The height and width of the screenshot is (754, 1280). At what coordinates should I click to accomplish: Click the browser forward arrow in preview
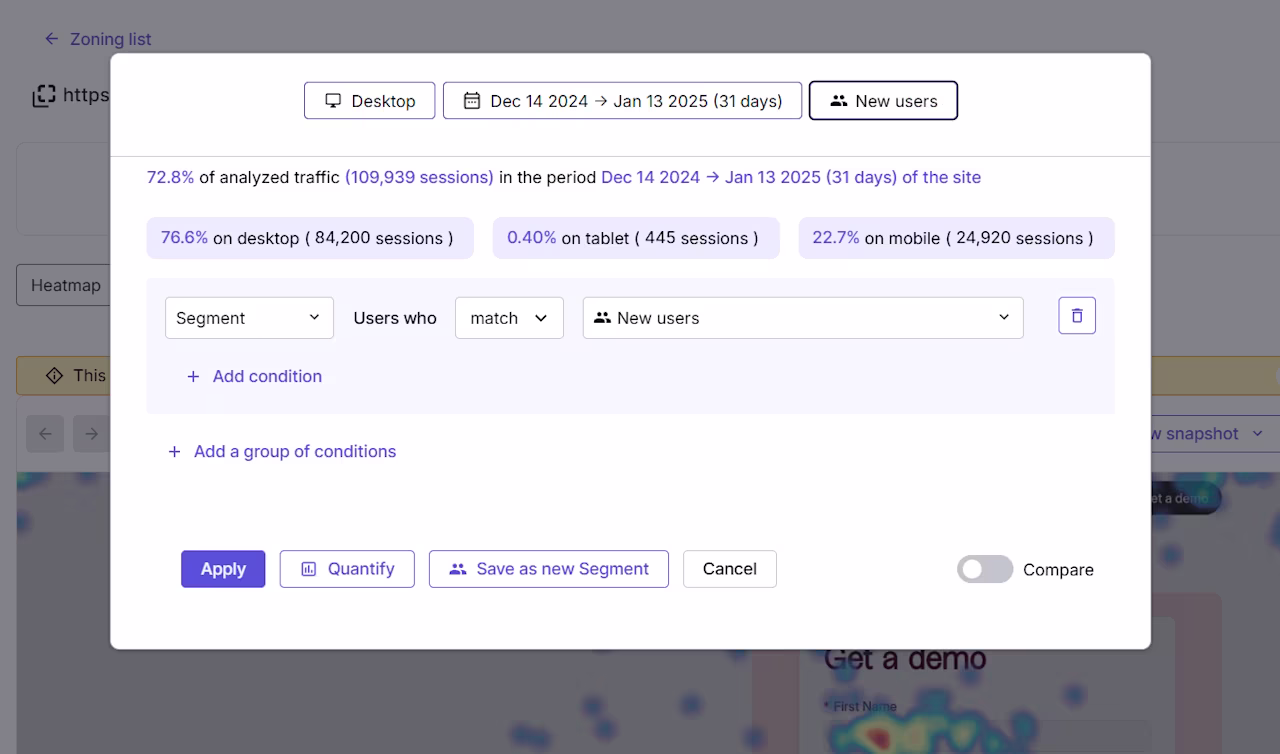tap(91, 434)
